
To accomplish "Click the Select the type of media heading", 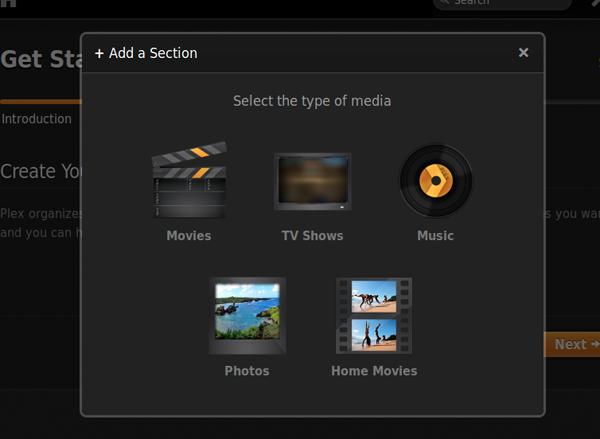I will coord(312,101).
